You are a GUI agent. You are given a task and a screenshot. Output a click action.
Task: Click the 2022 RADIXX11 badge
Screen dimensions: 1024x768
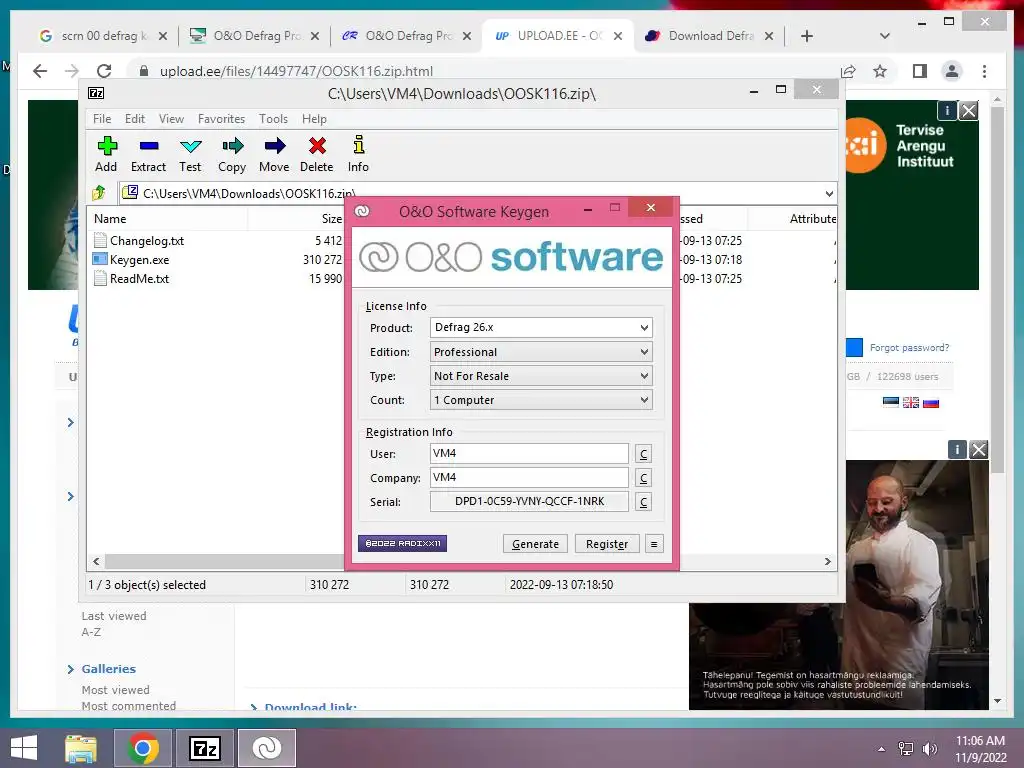pyautogui.click(x=402, y=543)
